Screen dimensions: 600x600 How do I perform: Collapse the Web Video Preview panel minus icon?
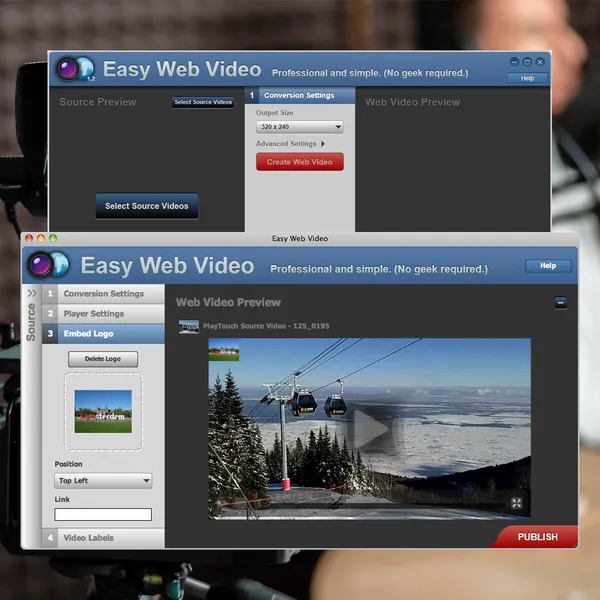(561, 303)
